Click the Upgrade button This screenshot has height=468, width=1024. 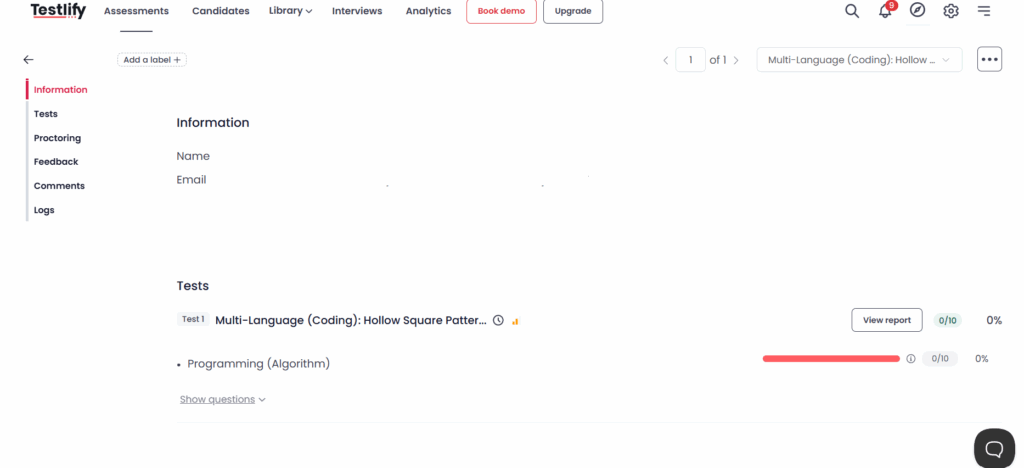[573, 11]
